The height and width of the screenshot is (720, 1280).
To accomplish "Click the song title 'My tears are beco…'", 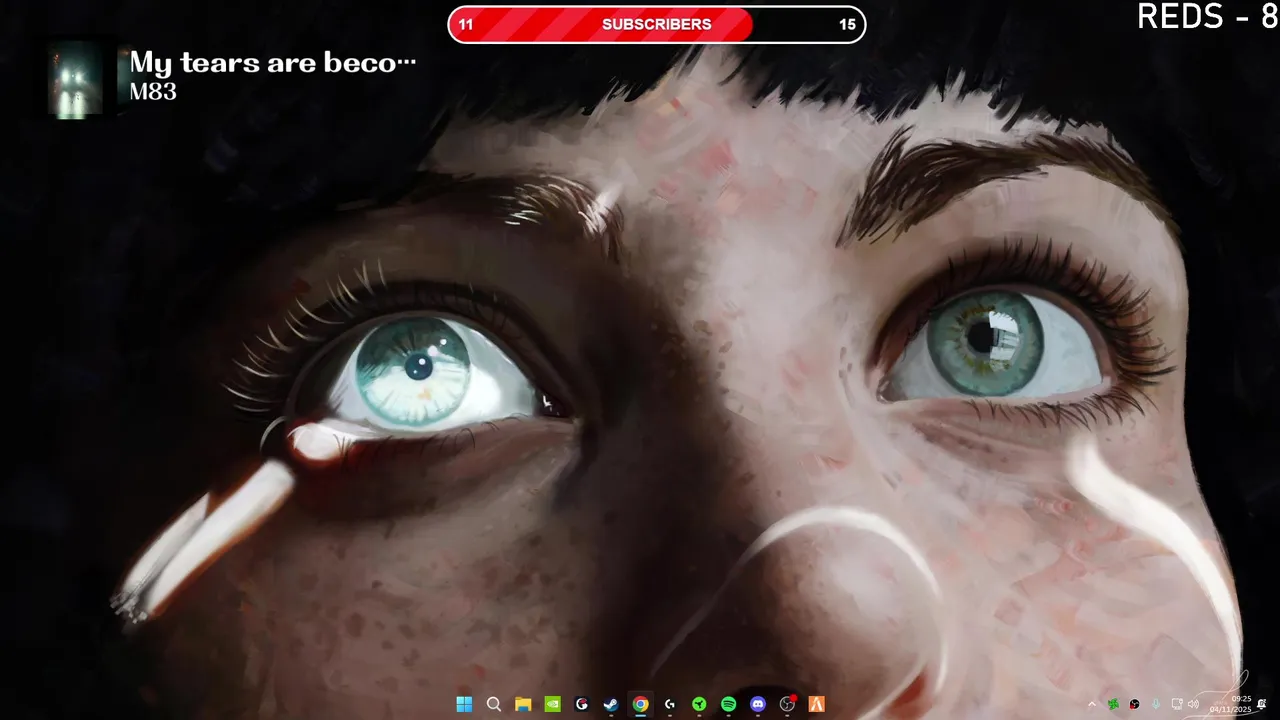I will [272, 62].
